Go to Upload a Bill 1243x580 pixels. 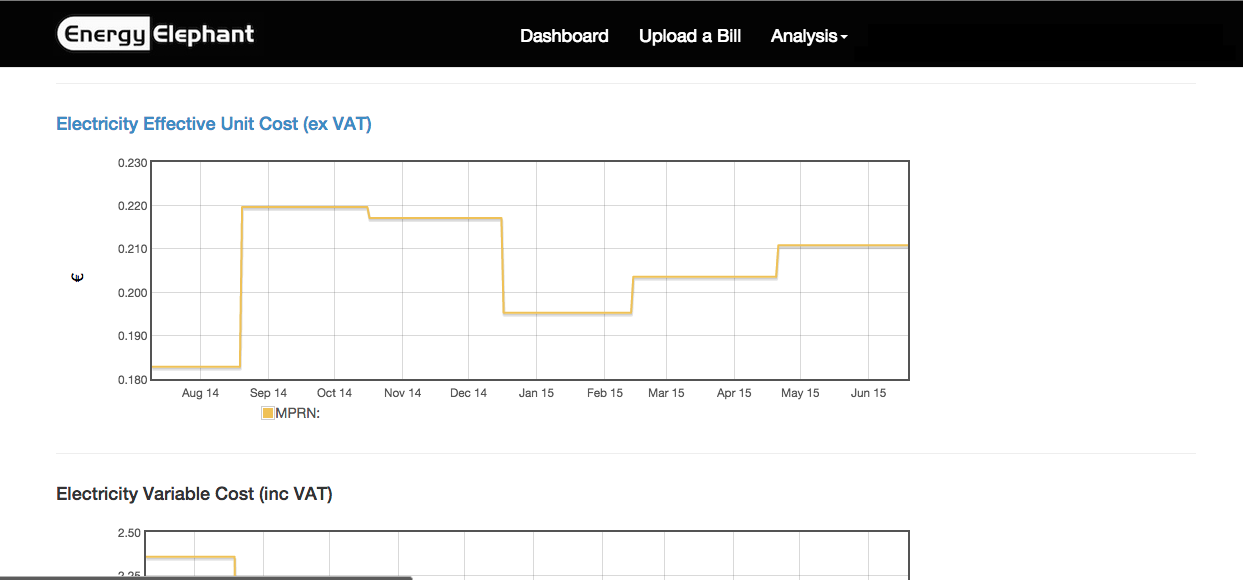(690, 36)
